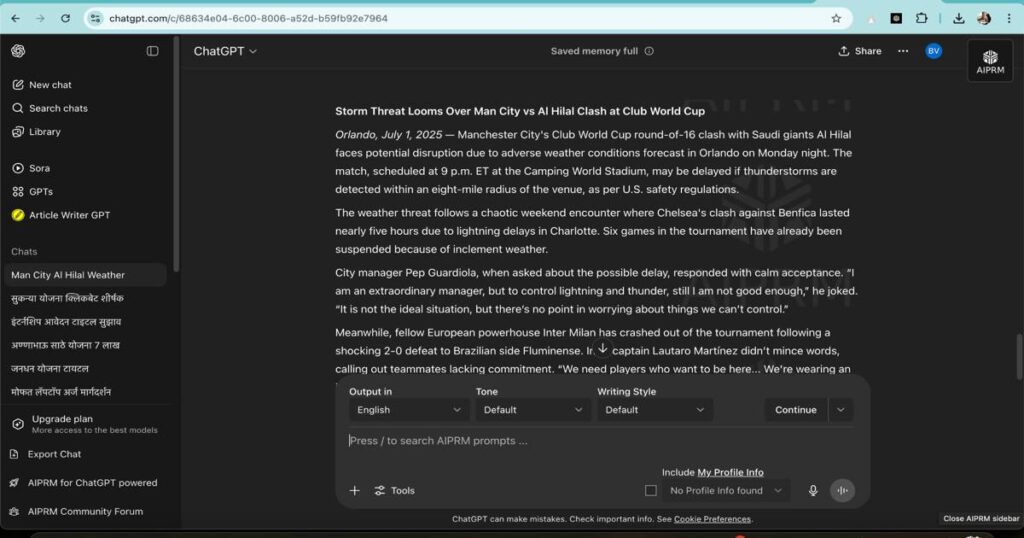Open Search chats
Screen dimensions: 1024x538
point(50,108)
